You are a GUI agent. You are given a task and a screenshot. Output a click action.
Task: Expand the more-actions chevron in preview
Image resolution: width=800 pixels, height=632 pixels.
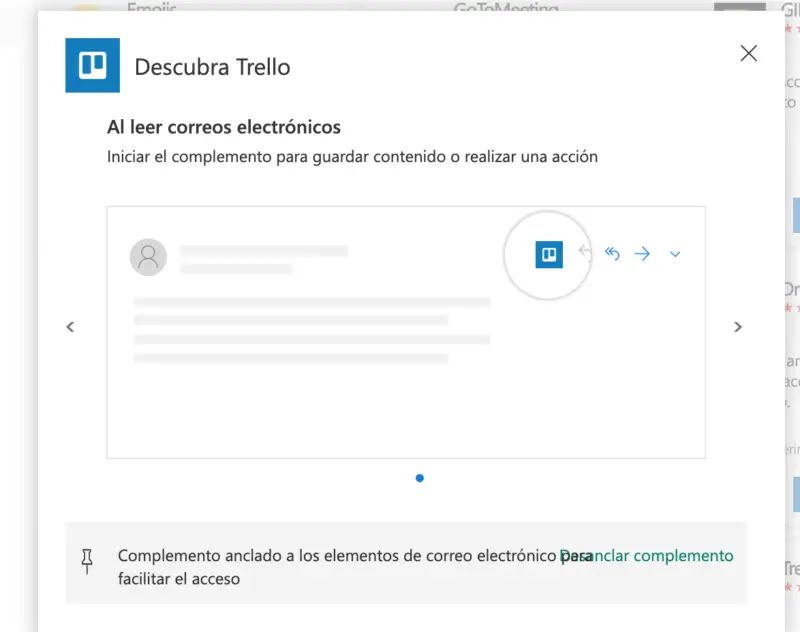click(675, 254)
